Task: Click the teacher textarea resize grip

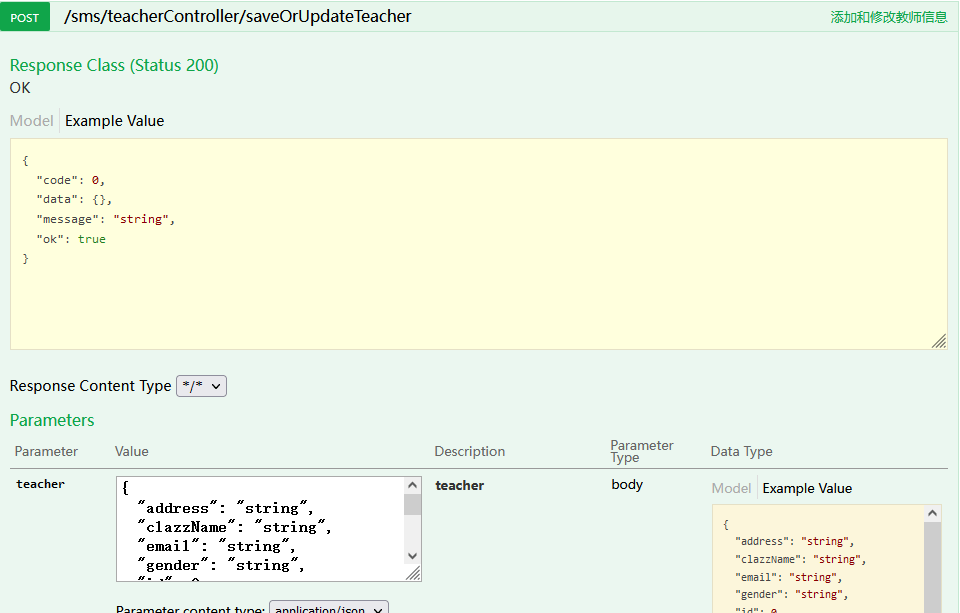Action: tap(413, 573)
